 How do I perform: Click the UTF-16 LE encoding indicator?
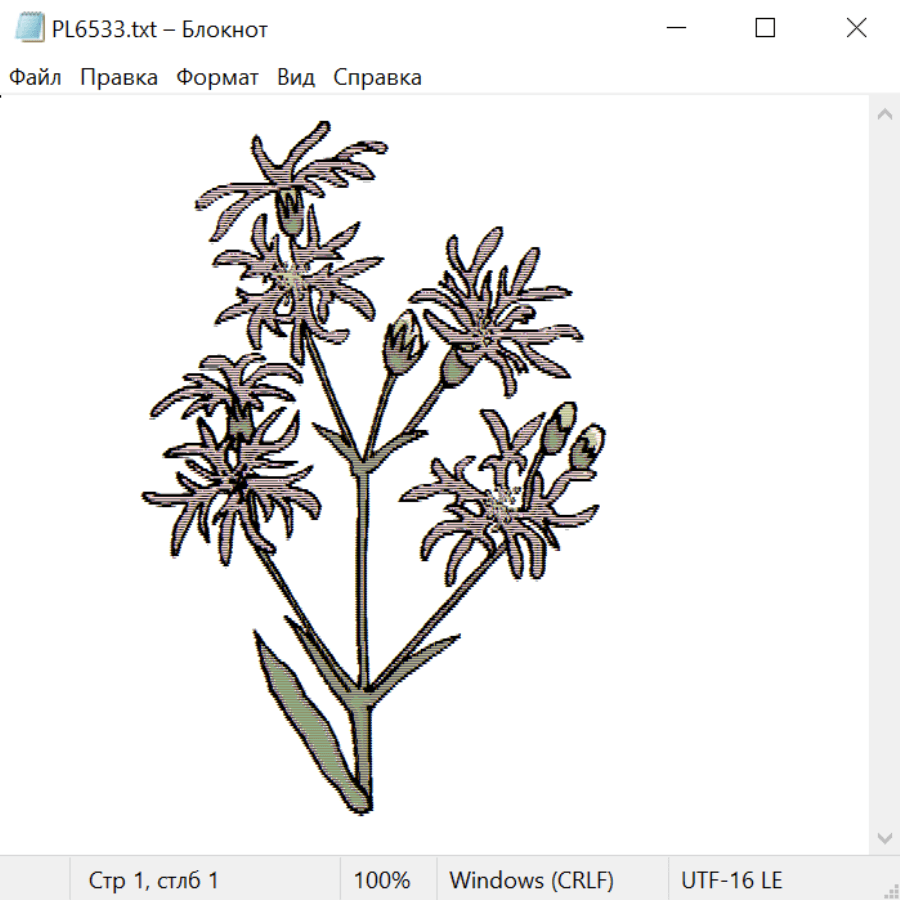click(x=731, y=880)
